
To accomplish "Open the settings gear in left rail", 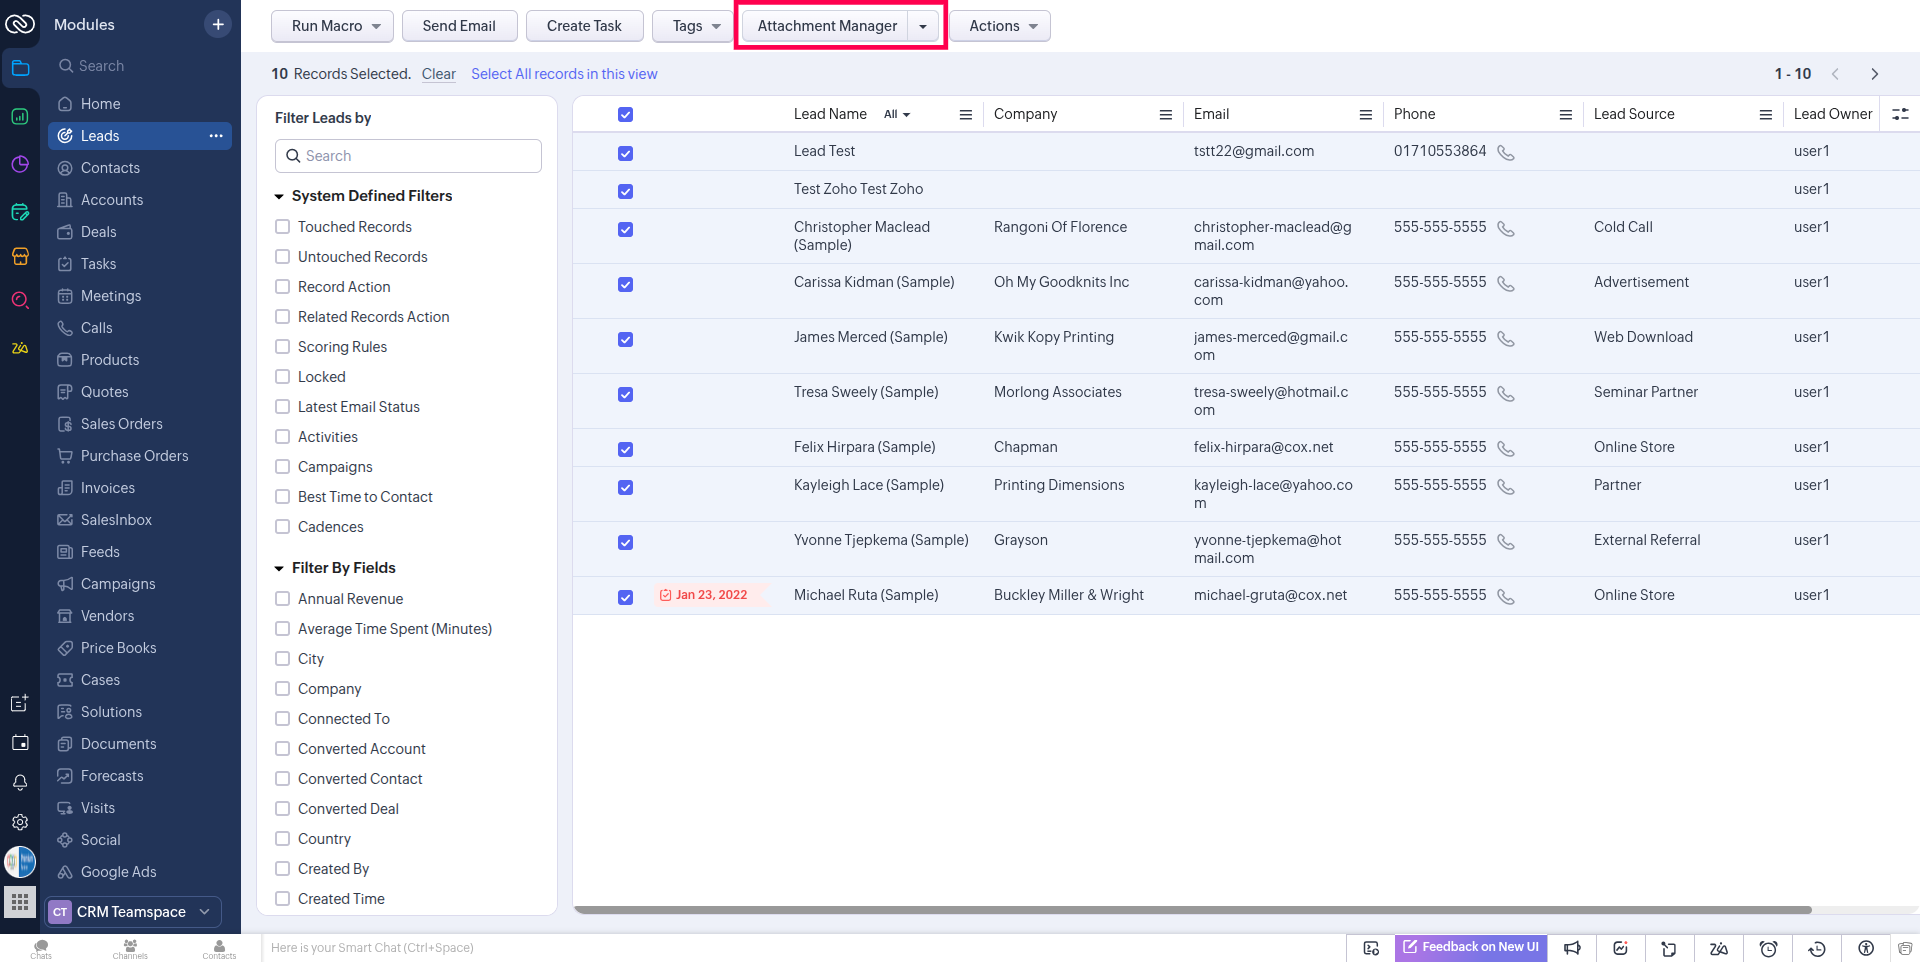I will (x=20, y=822).
